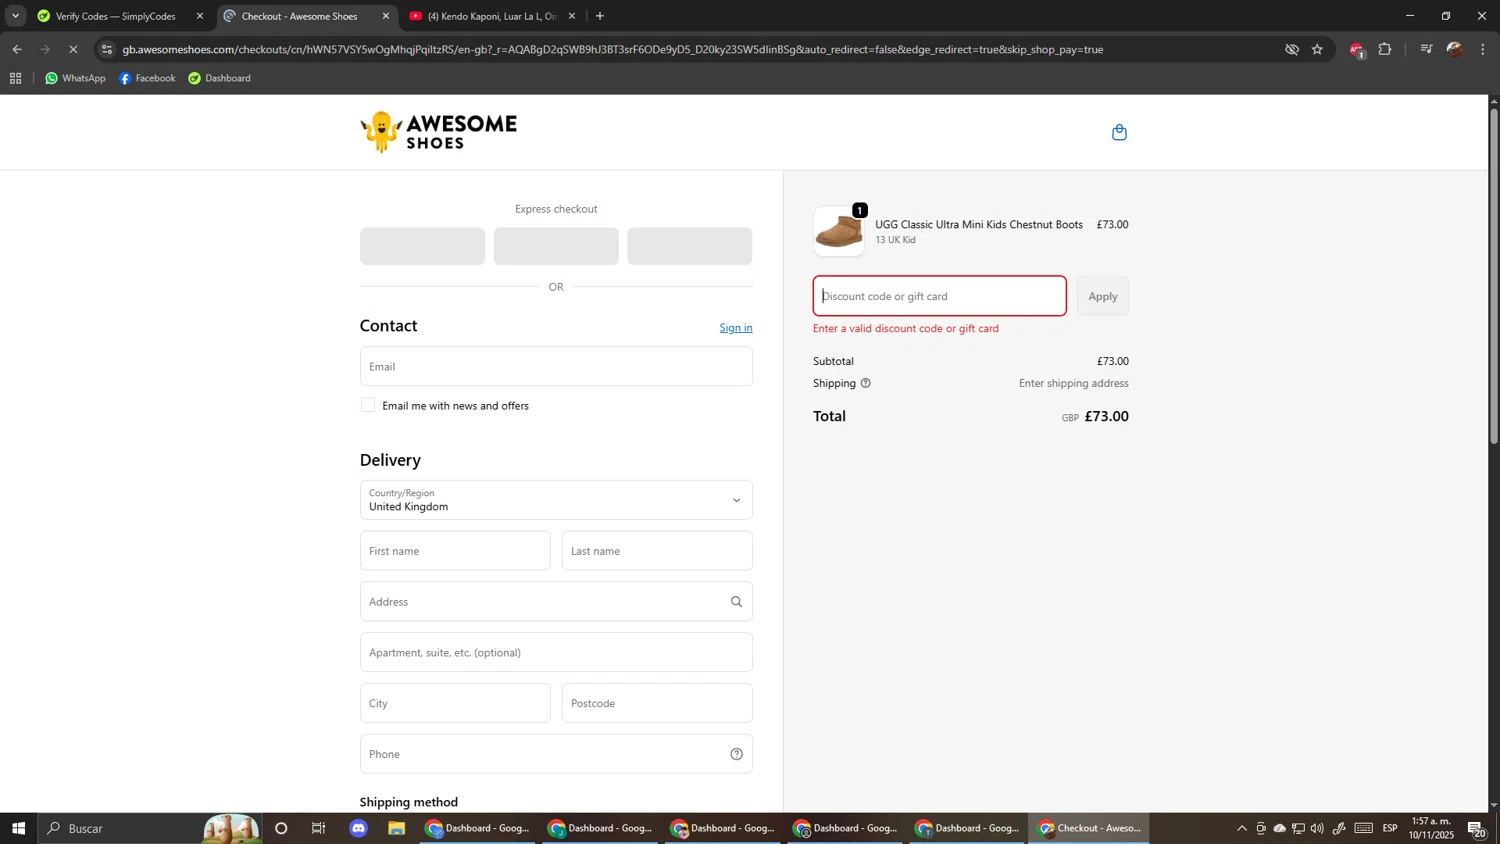Bookmark this page with star icon
Screen dimensions: 1500x844
click(1317, 49)
